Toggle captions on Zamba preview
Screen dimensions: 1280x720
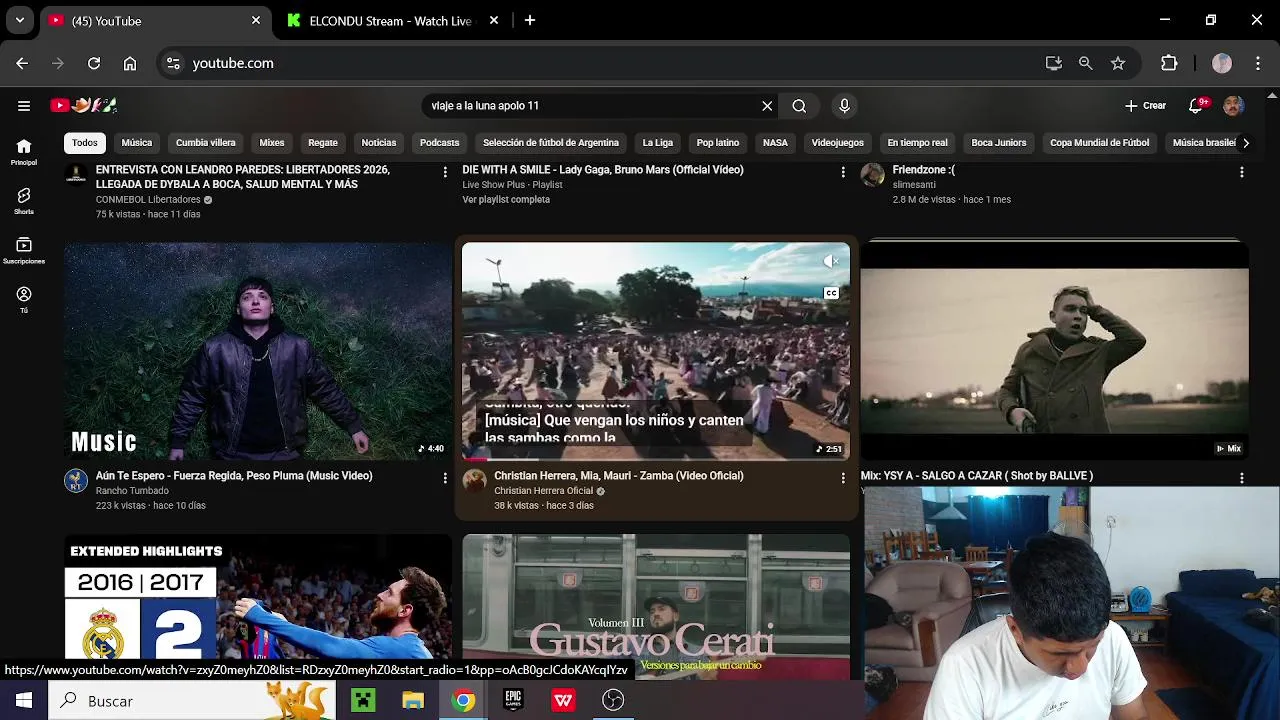831,293
